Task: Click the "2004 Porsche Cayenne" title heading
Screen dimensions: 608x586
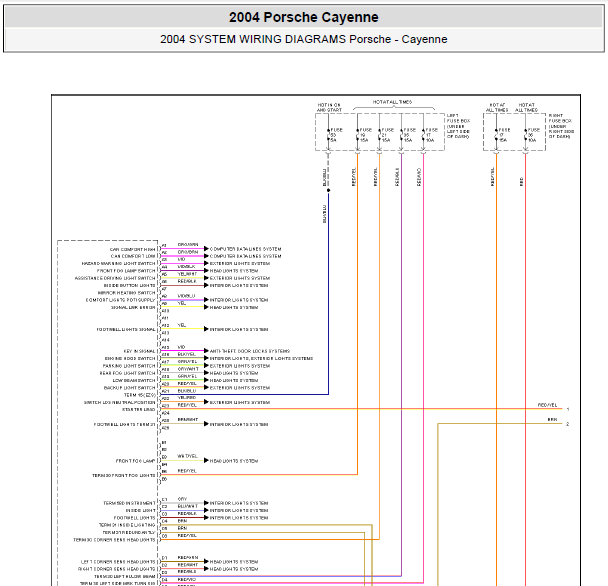Action: point(303,17)
